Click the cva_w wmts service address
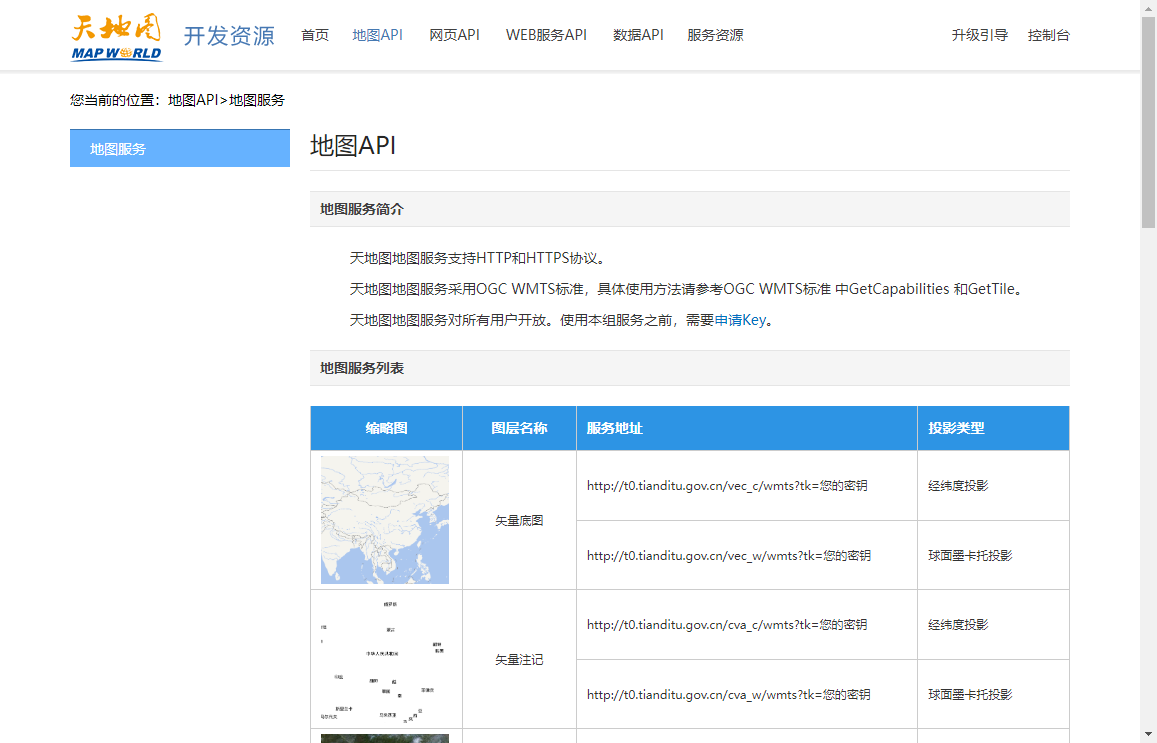The width and height of the screenshot is (1157, 743). pyautogui.click(x=728, y=694)
